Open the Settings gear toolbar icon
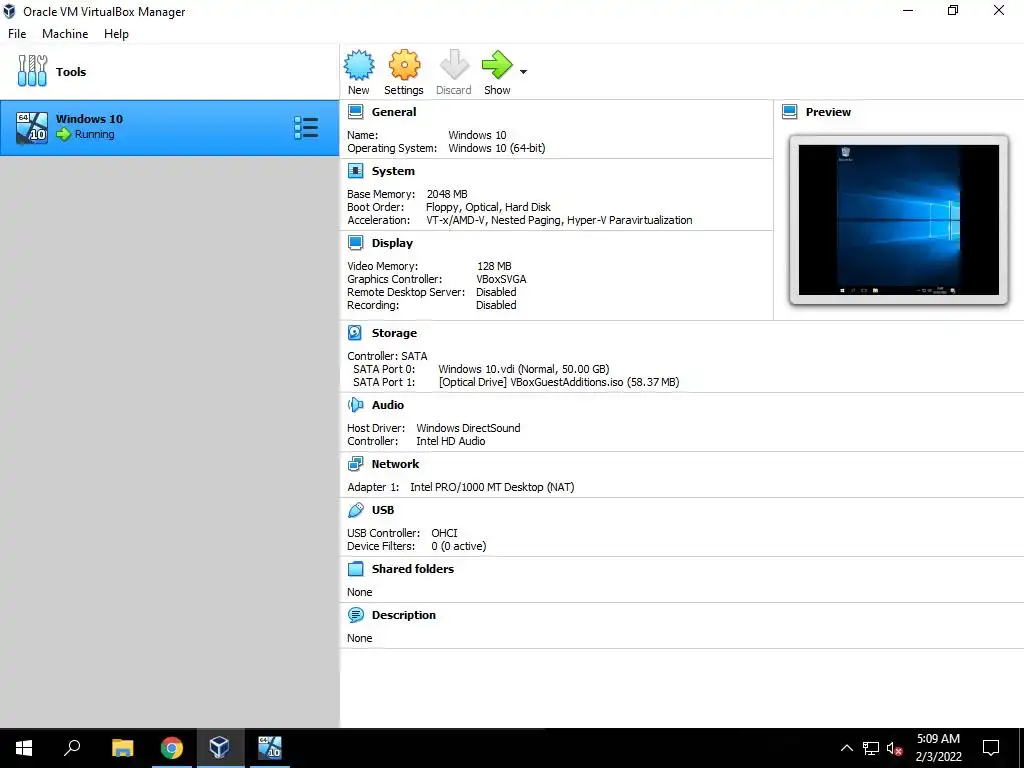 [x=404, y=65]
